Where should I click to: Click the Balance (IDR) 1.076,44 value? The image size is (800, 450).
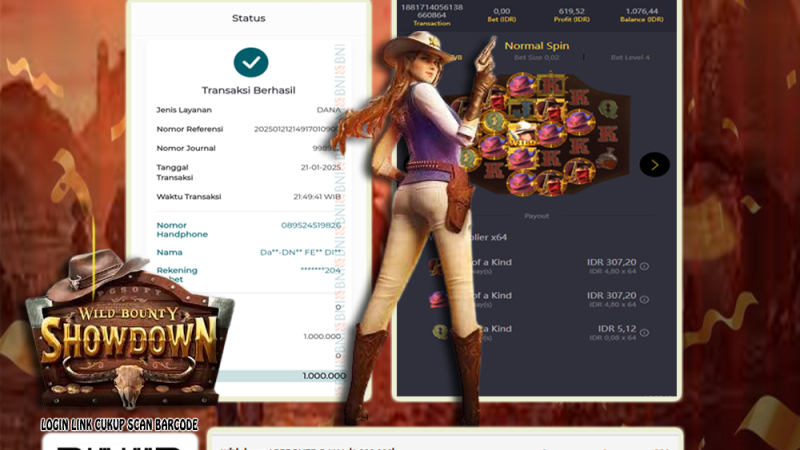click(x=642, y=11)
